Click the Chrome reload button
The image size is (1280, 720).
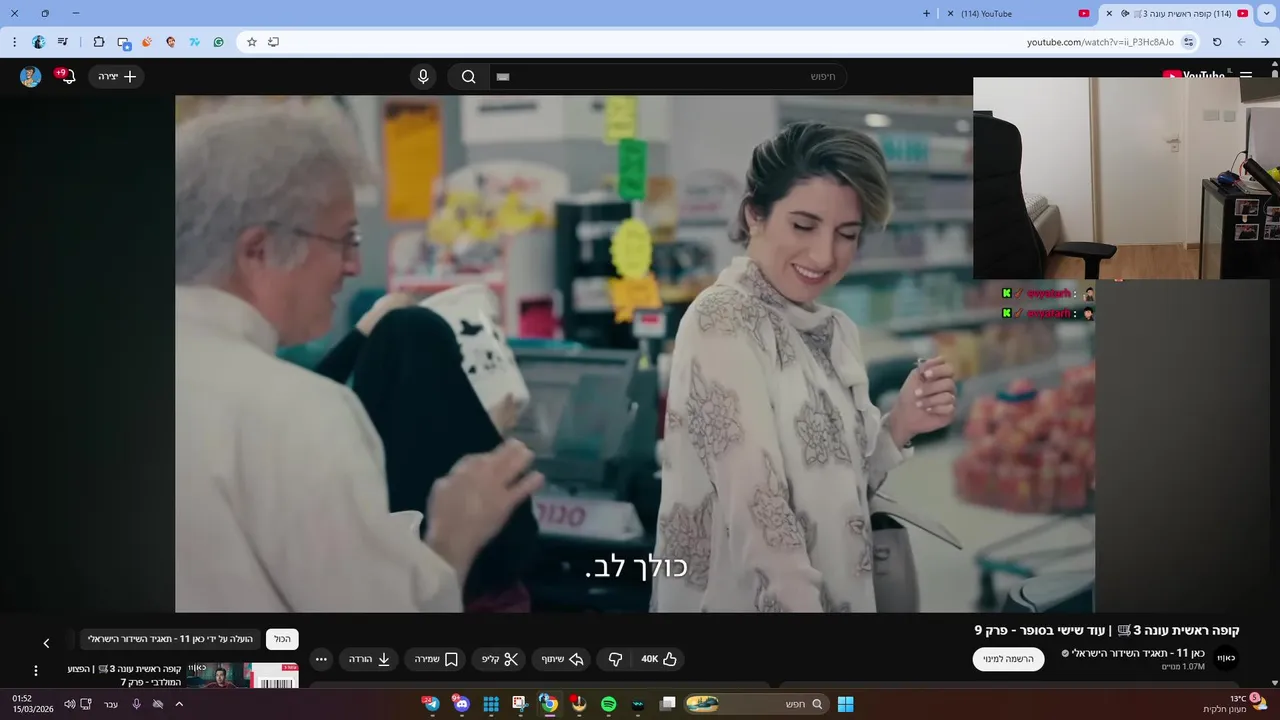(x=1217, y=42)
